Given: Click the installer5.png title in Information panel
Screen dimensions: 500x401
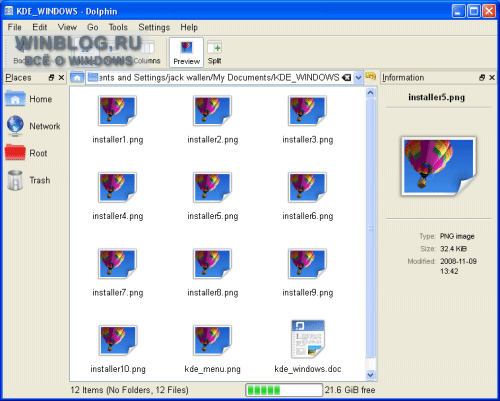Looking at the screenshot, I should coord(436,97).
